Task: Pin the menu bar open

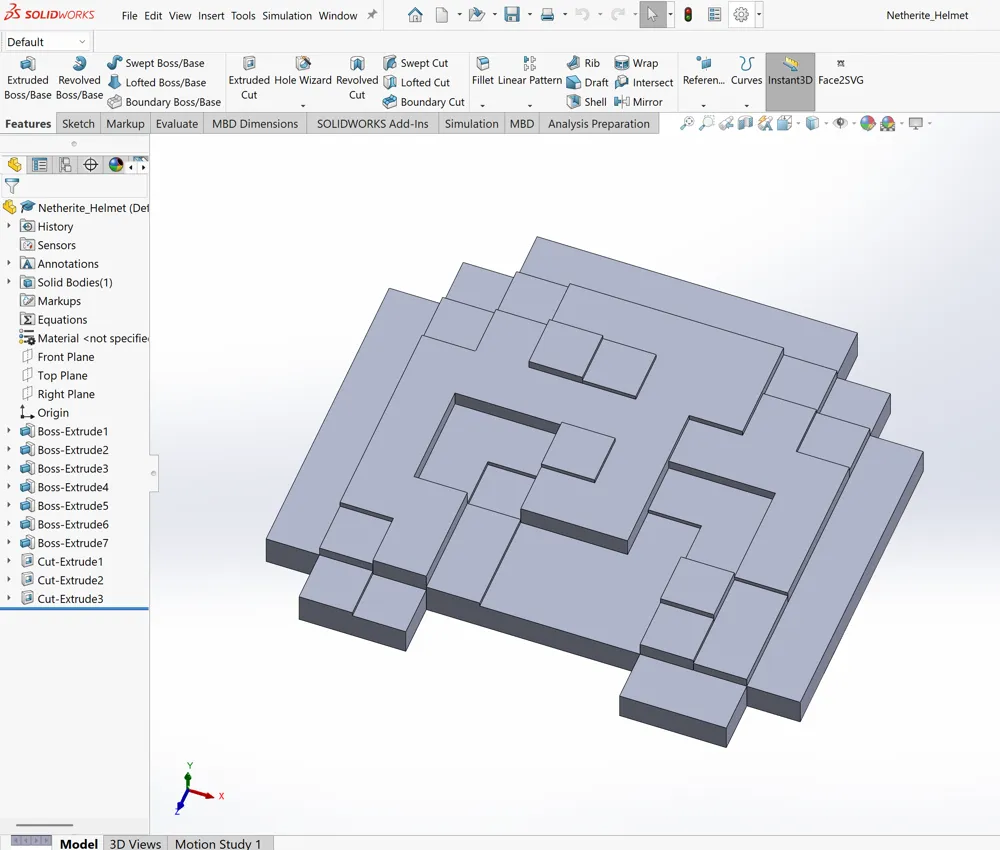Action: 372,16
